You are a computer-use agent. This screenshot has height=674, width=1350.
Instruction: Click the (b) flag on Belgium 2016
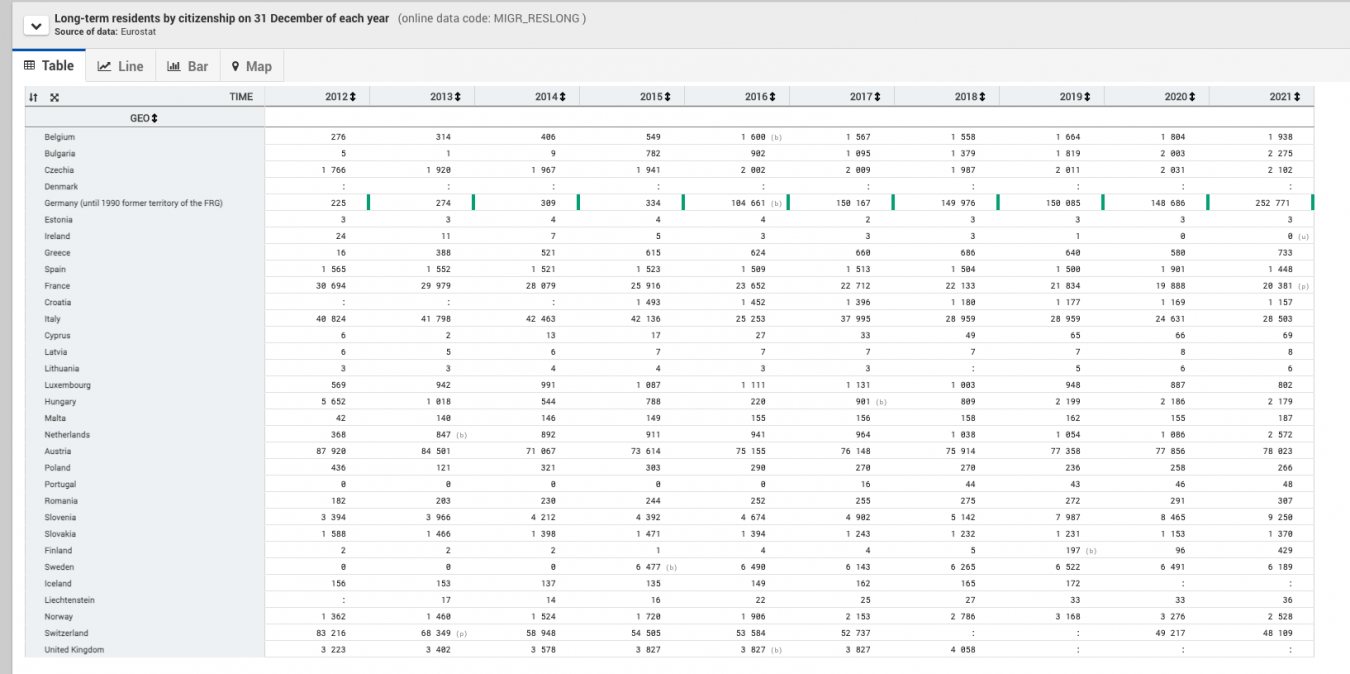click(x=776, y=137)
